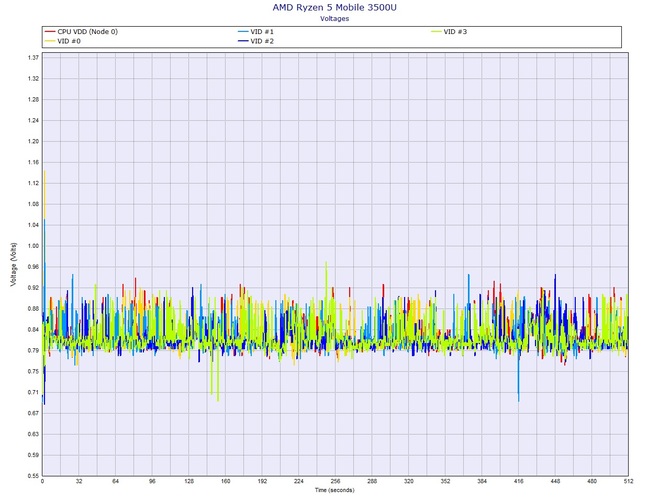Click the yellow VID #0 legend line
This screenshot has width=670, height=502.
coord(50,41)
